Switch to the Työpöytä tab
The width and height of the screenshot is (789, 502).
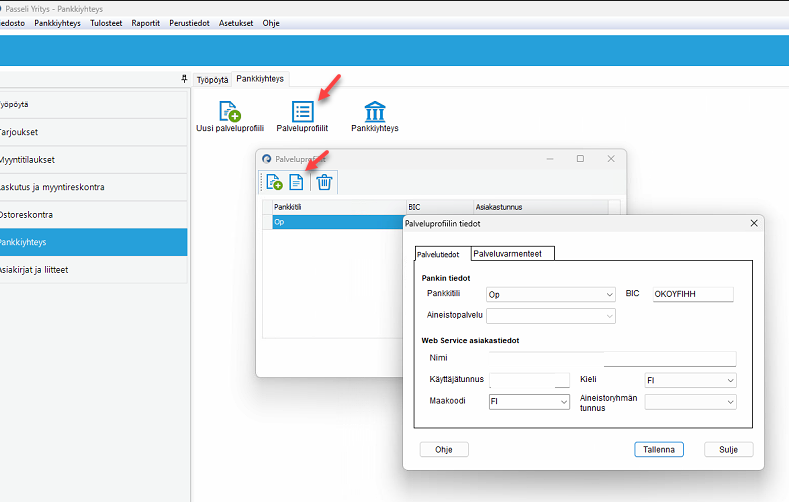[212, 79]
